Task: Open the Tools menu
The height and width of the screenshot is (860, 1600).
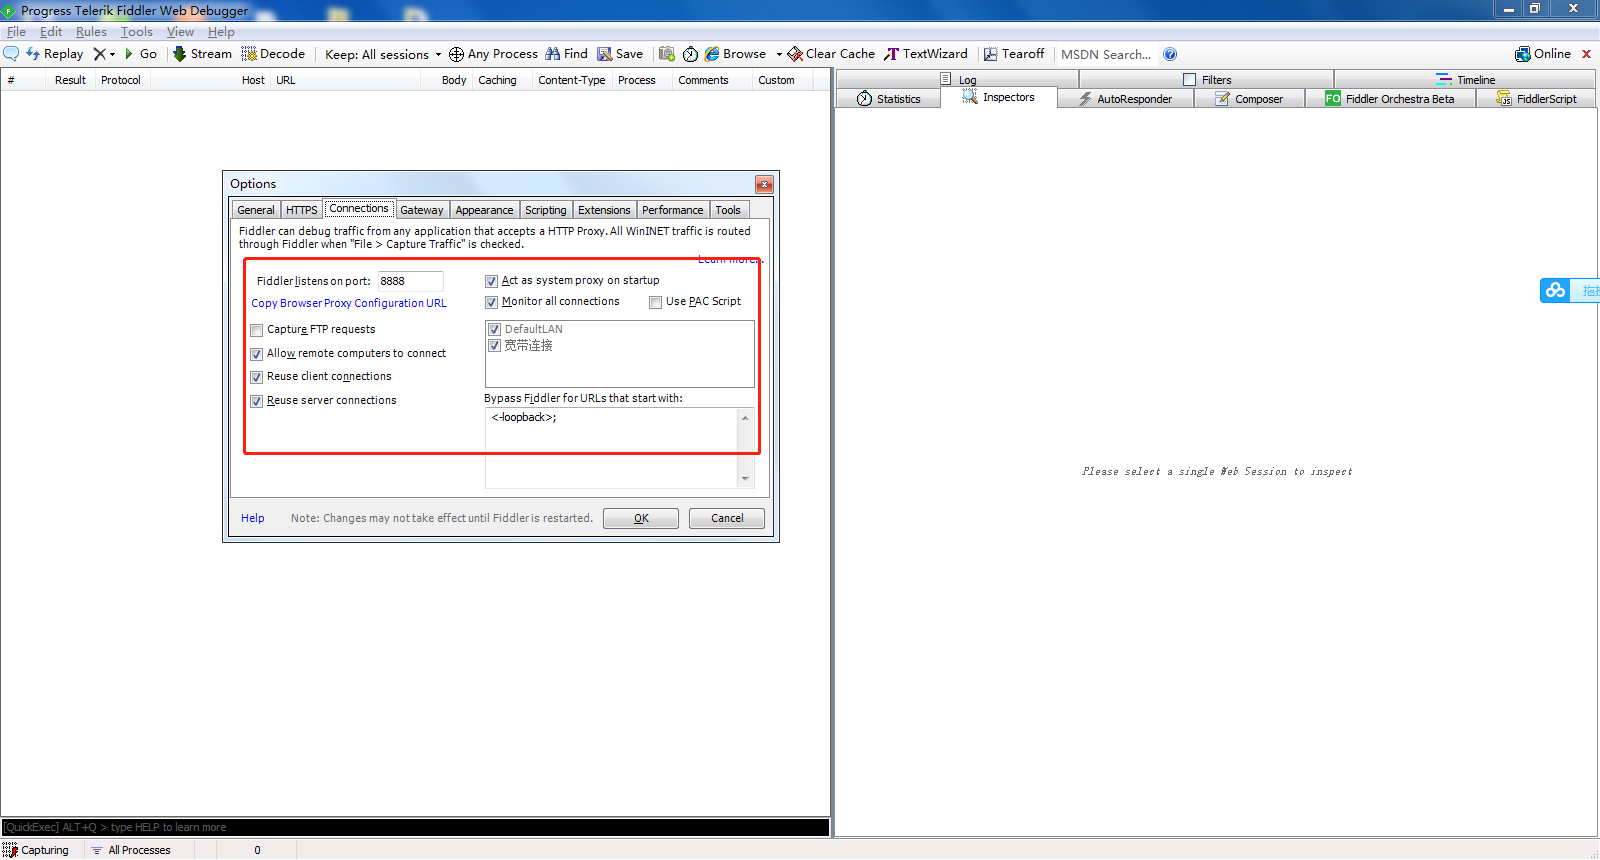Action: pyautogui.click(x=137, y=32)
